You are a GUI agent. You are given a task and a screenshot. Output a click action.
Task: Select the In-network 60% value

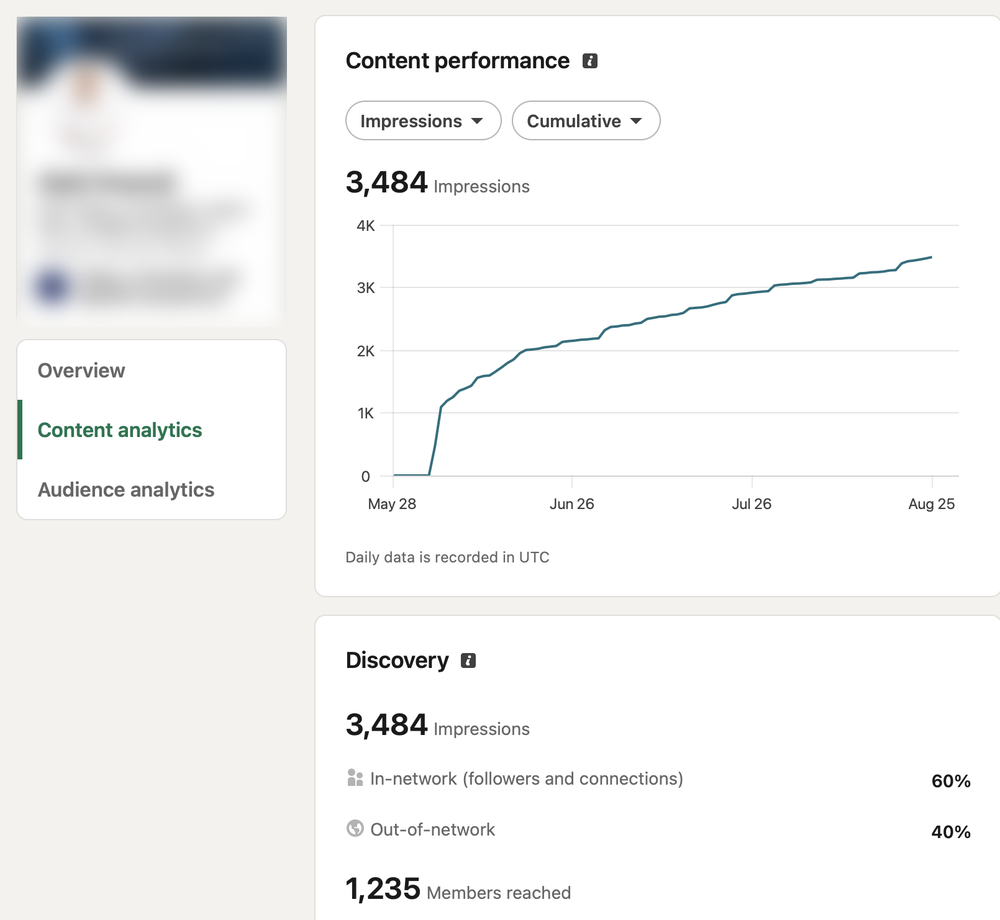point(951,781)
